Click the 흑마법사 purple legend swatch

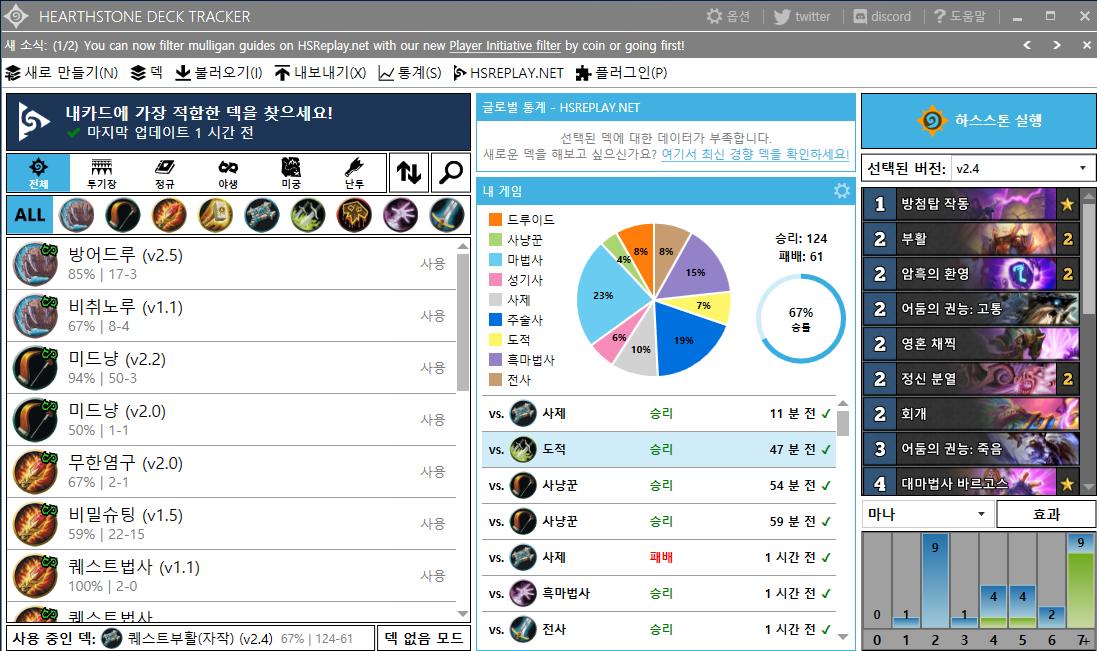[495, 359]
